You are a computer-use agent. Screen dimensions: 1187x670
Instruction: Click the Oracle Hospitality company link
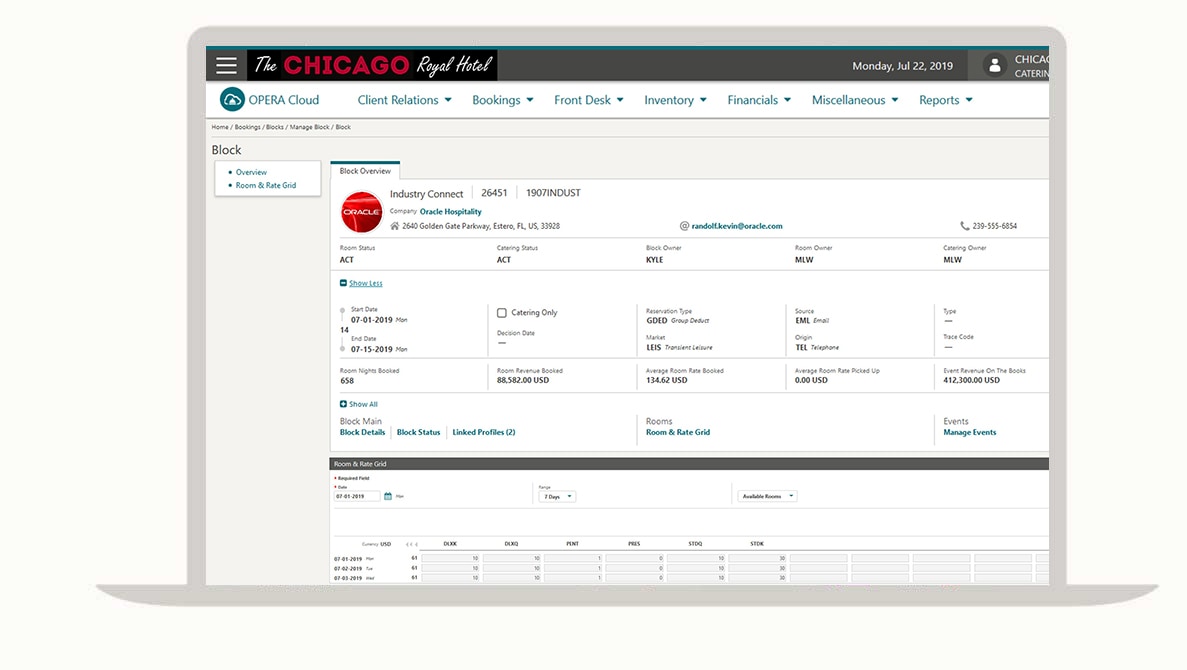coord(450,212)
